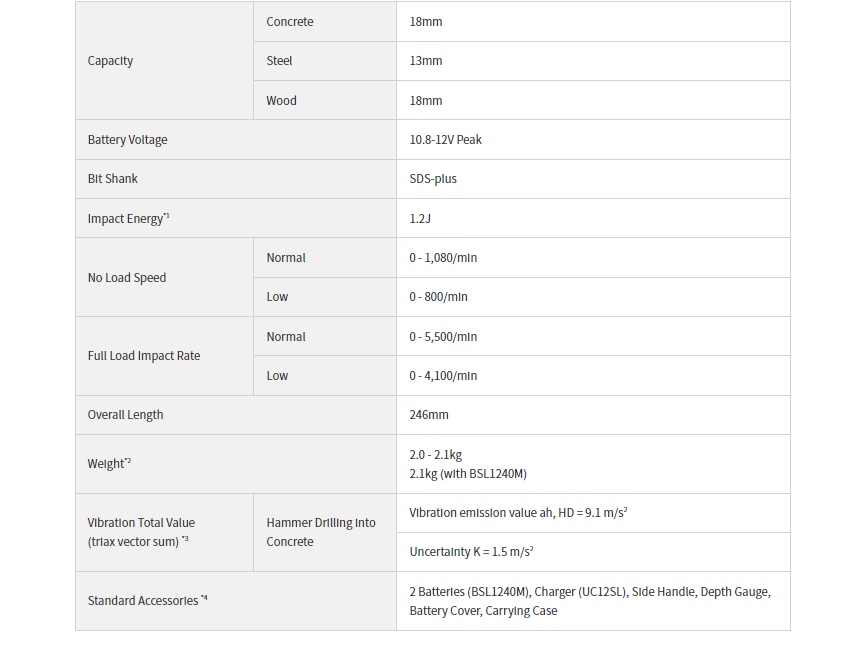Select the 10.8-12V Peak value
Image resolution: width=854 pixels, height=650 pixels.
tap(446, 140)
